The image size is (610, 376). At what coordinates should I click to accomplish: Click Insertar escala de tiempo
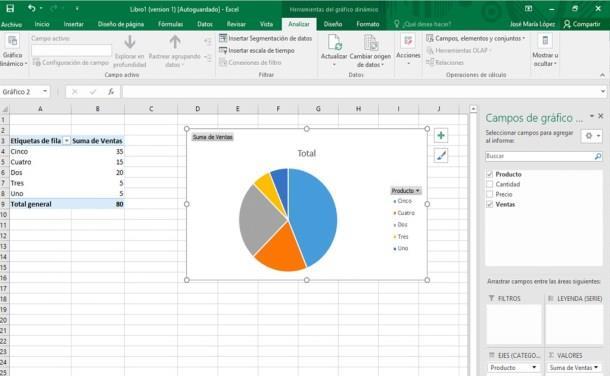[x=257, y=50]
